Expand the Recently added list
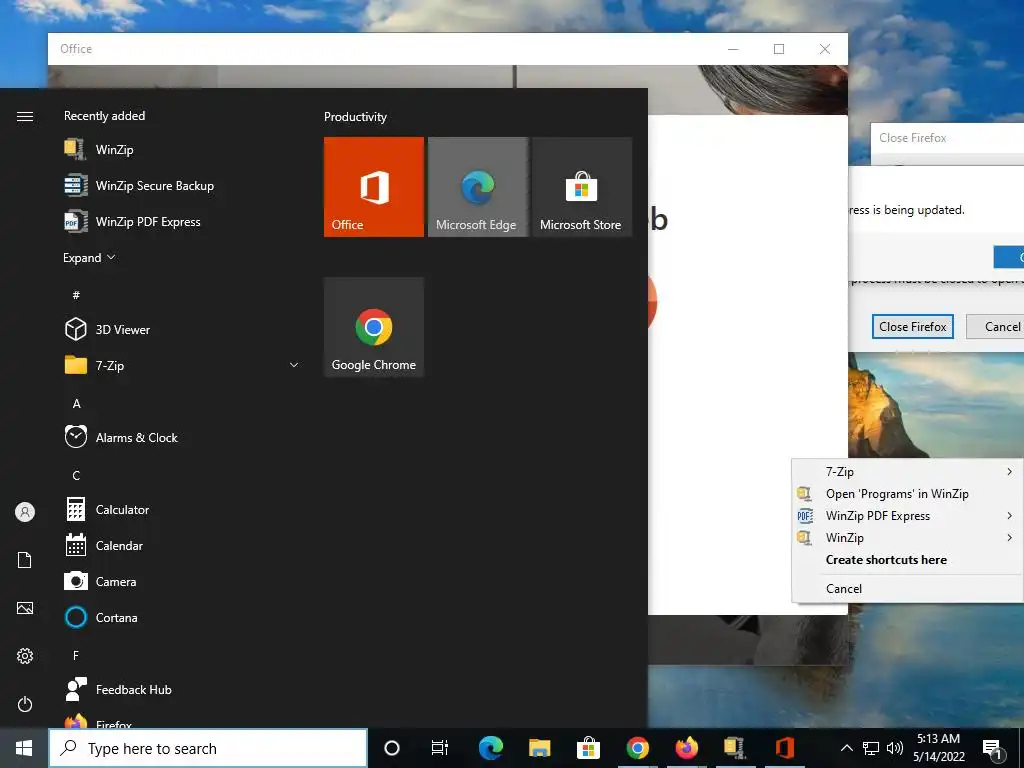 pyautogui.click(x=89, y=257)
